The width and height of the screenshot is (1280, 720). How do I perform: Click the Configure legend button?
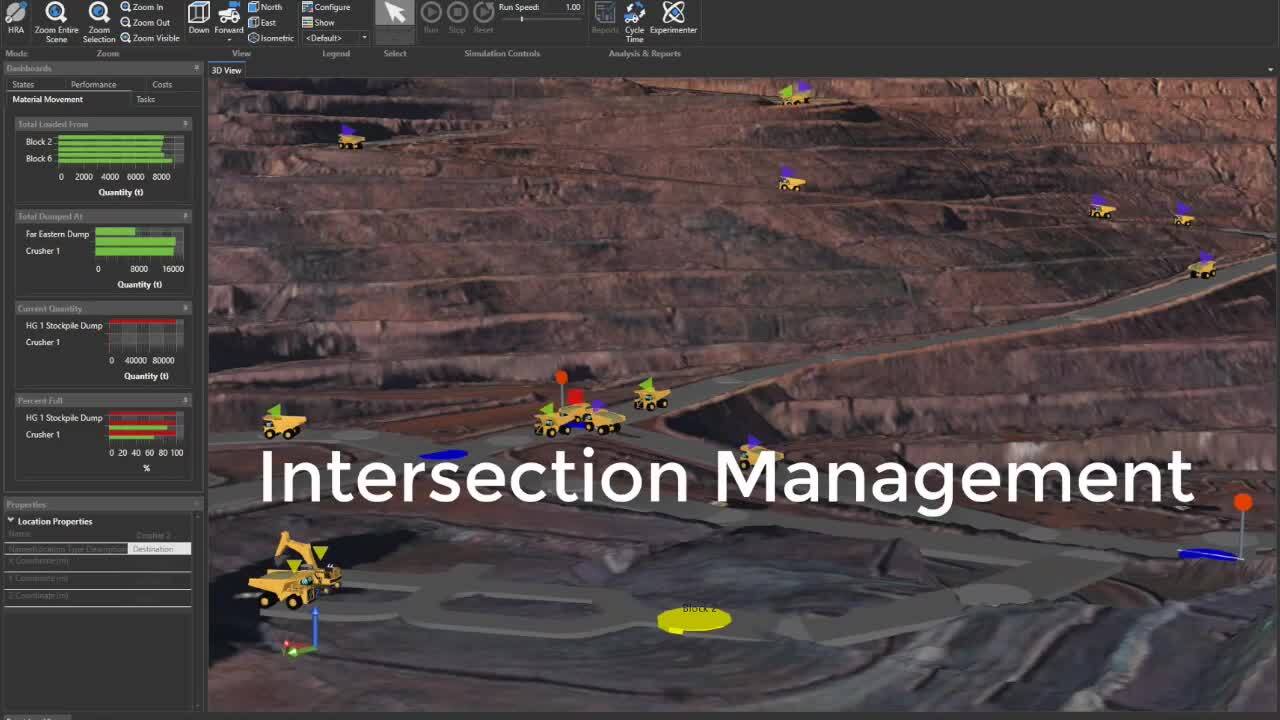coord(326,7)
